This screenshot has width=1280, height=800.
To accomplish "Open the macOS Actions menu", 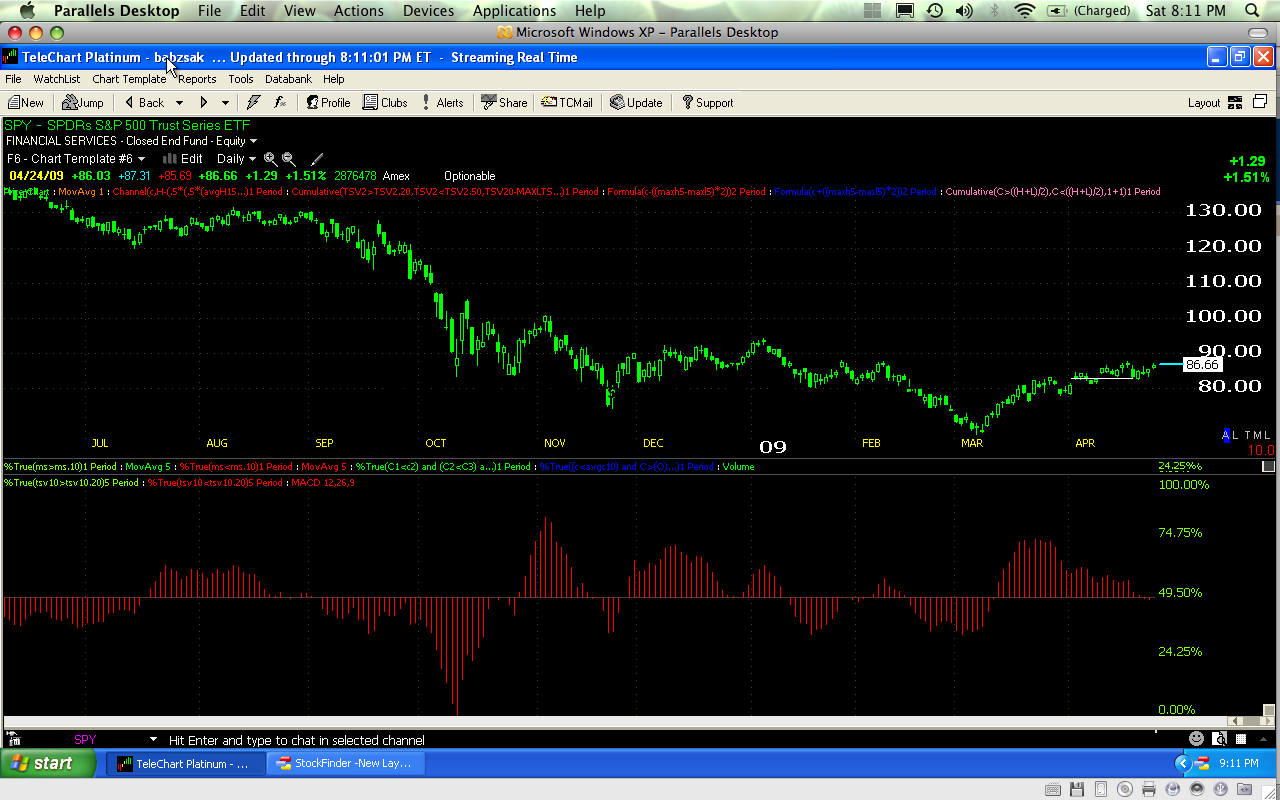I will click(359, 11).
